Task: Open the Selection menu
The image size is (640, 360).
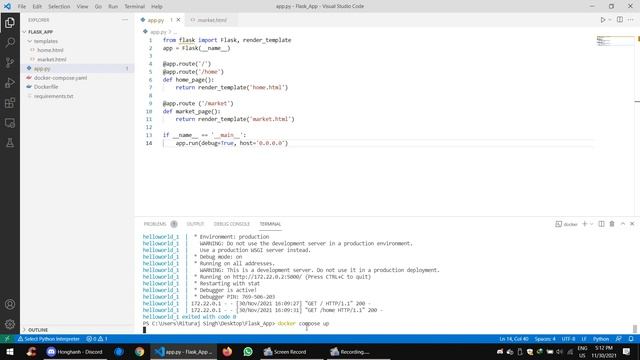Action: pos(59,6)
